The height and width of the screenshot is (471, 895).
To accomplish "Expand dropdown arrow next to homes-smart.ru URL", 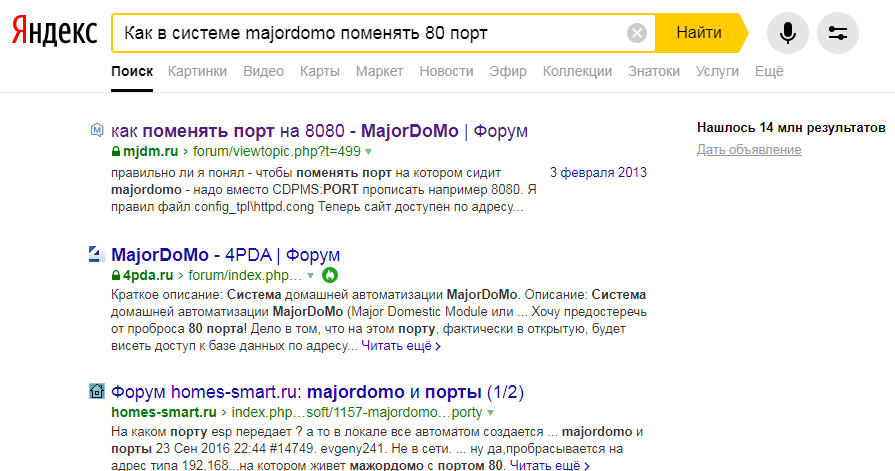I will [x=491, y=413].
